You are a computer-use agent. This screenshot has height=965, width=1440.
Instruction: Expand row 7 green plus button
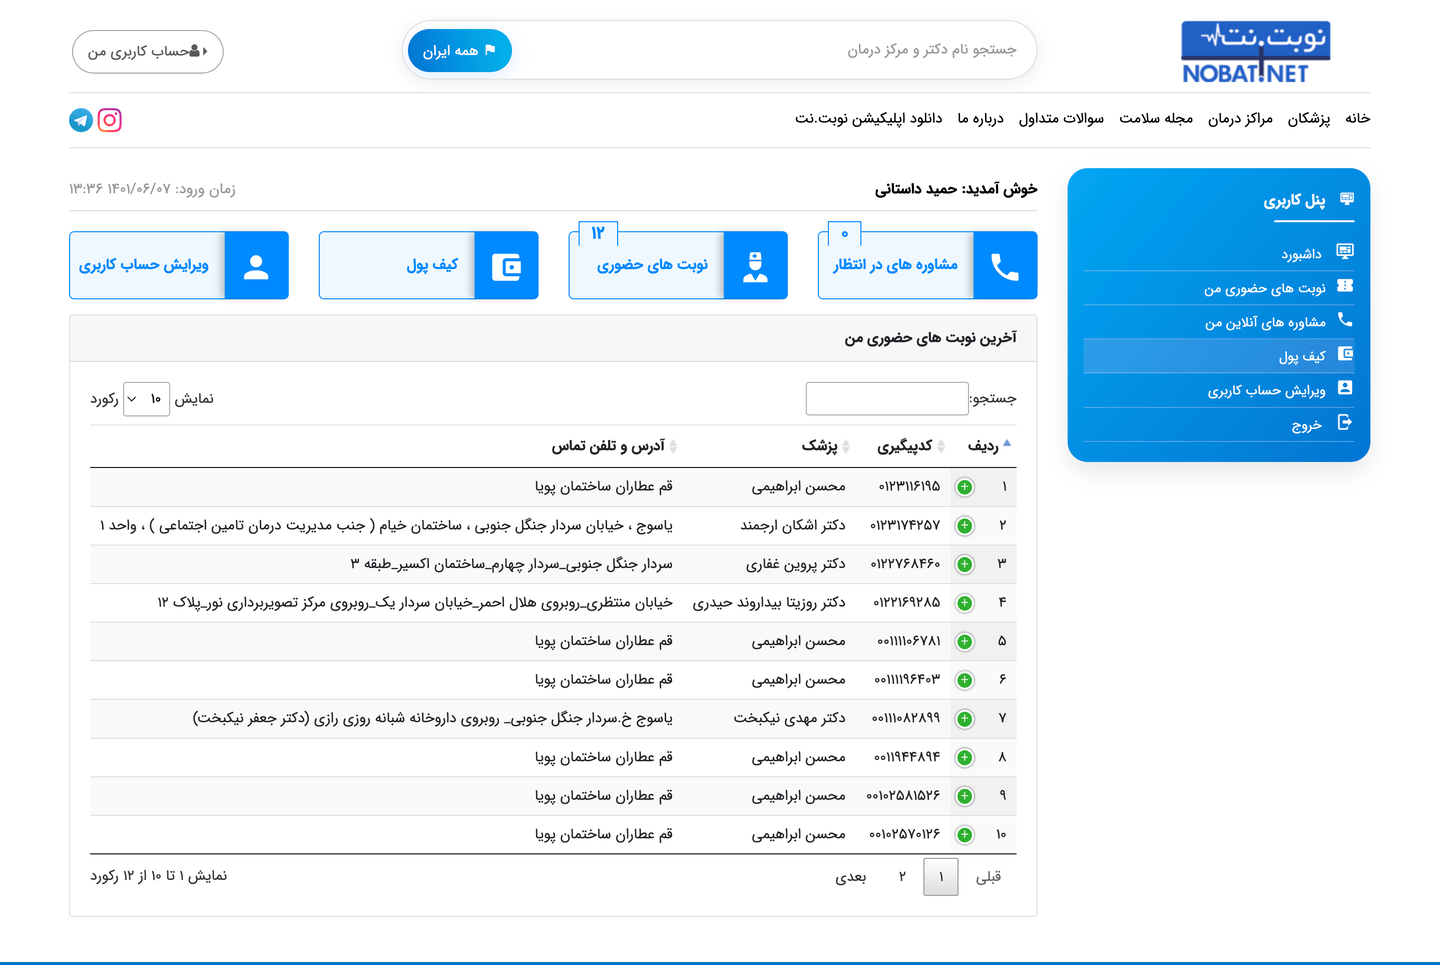click(x=964, y=719)
